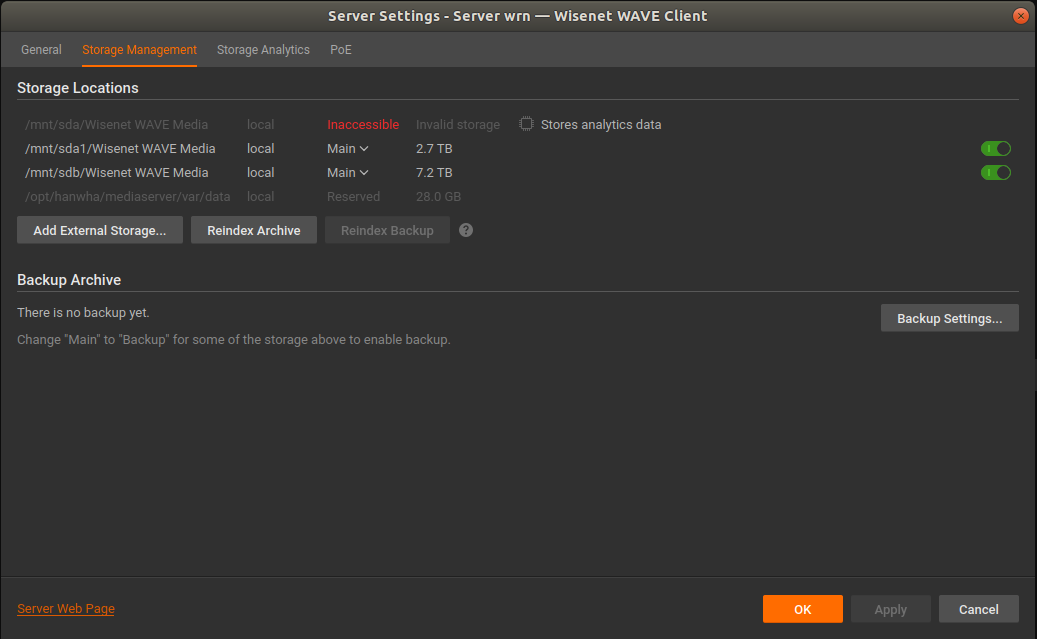Screen dimensions: 1037x639
Task: Click the Reserved status text
Action: click(354, 196)
